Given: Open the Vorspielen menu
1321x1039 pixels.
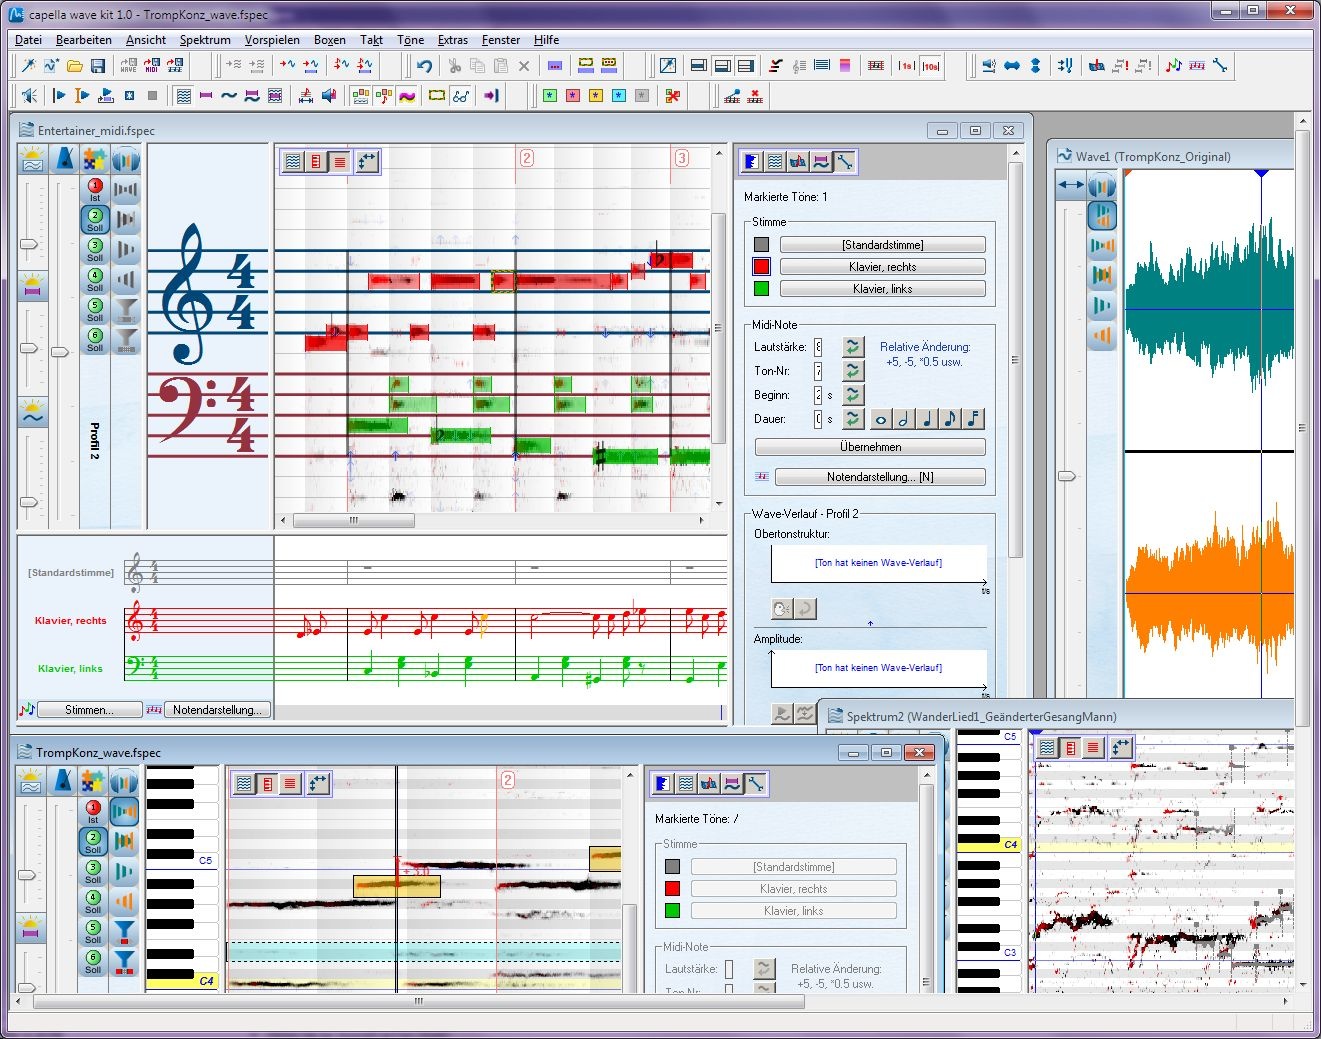Looking at the screenshot, I should [x=272, y=40].
